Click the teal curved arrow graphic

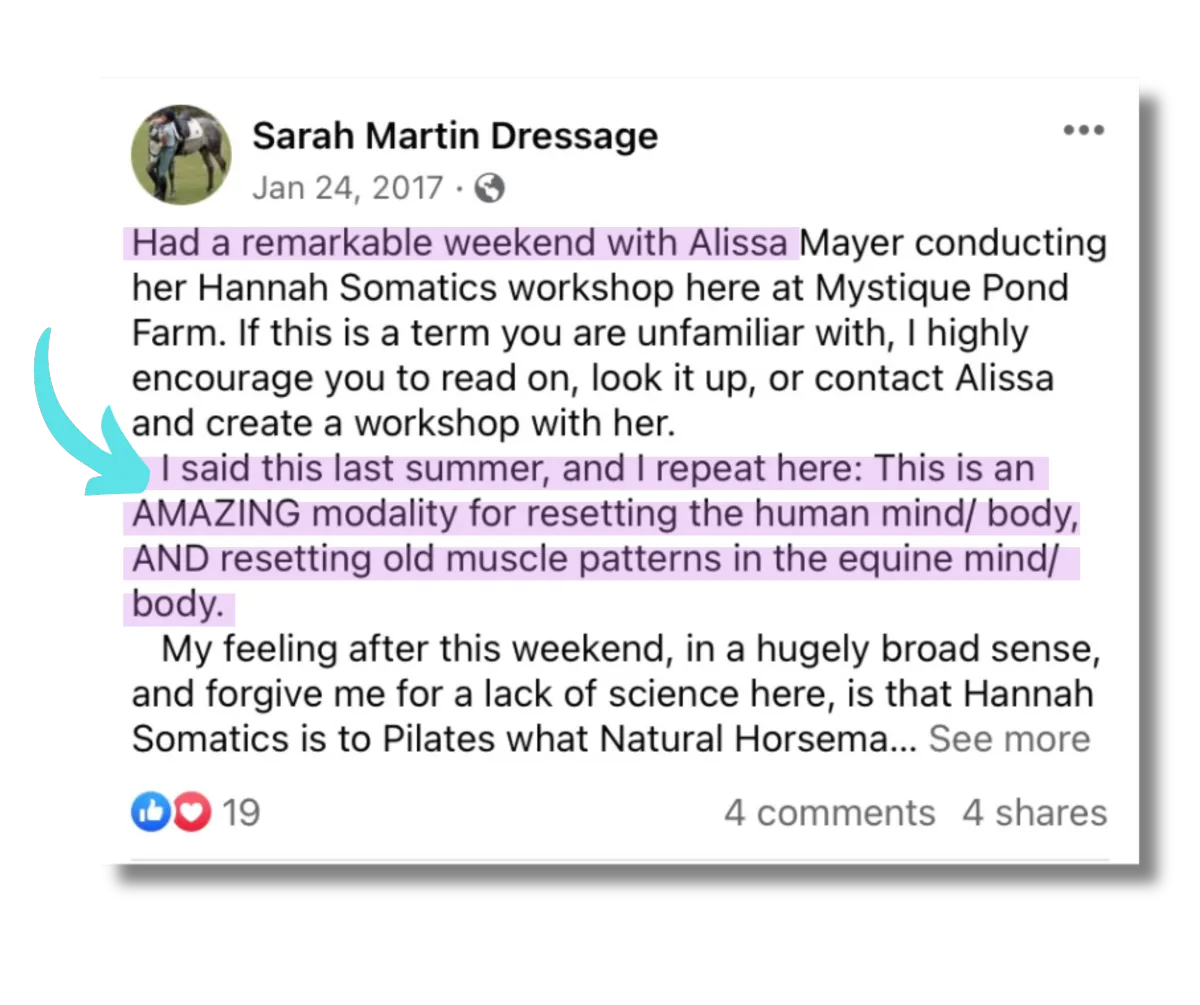click(89, 411)
